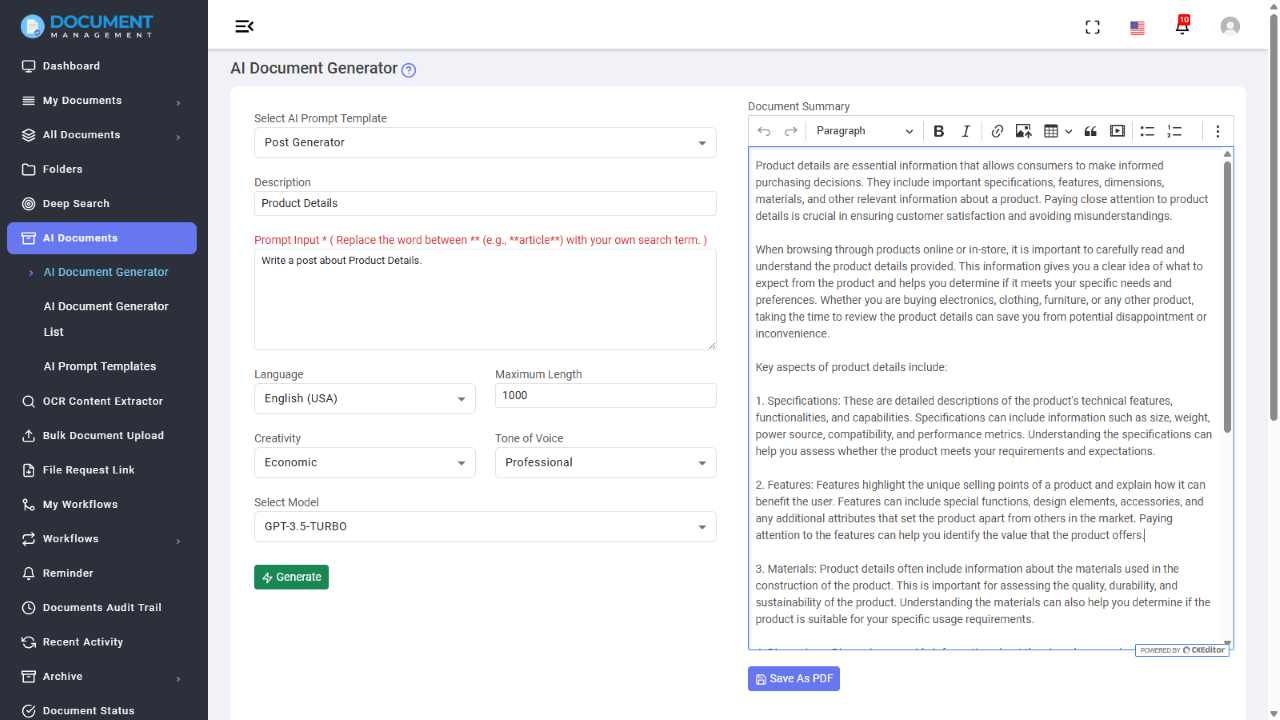Open the Select AI Prompt Template dropdown
1280x720 pixels.
click(484, 142)
